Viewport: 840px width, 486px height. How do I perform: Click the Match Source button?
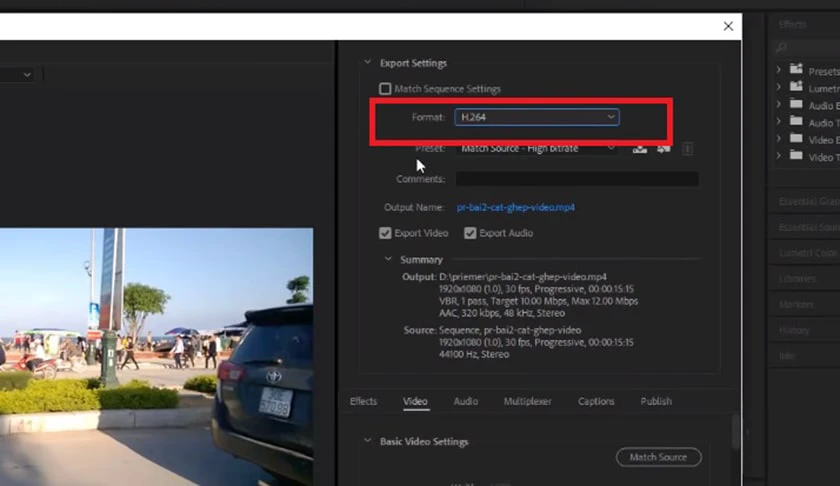pyautogui.click(x=658, y=457)
